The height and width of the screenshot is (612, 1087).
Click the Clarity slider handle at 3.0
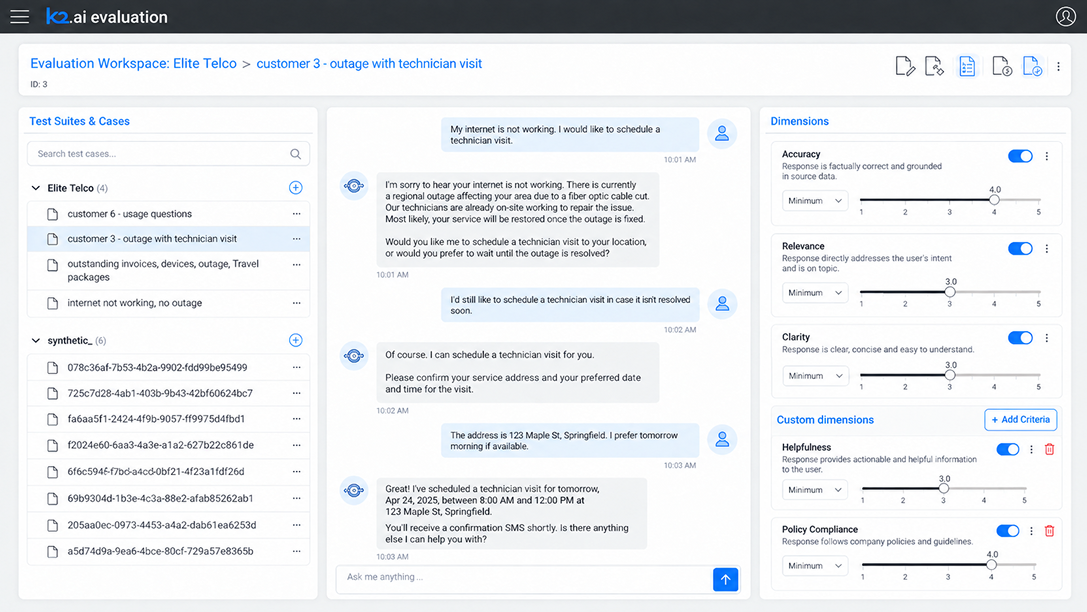click(950, 375)
